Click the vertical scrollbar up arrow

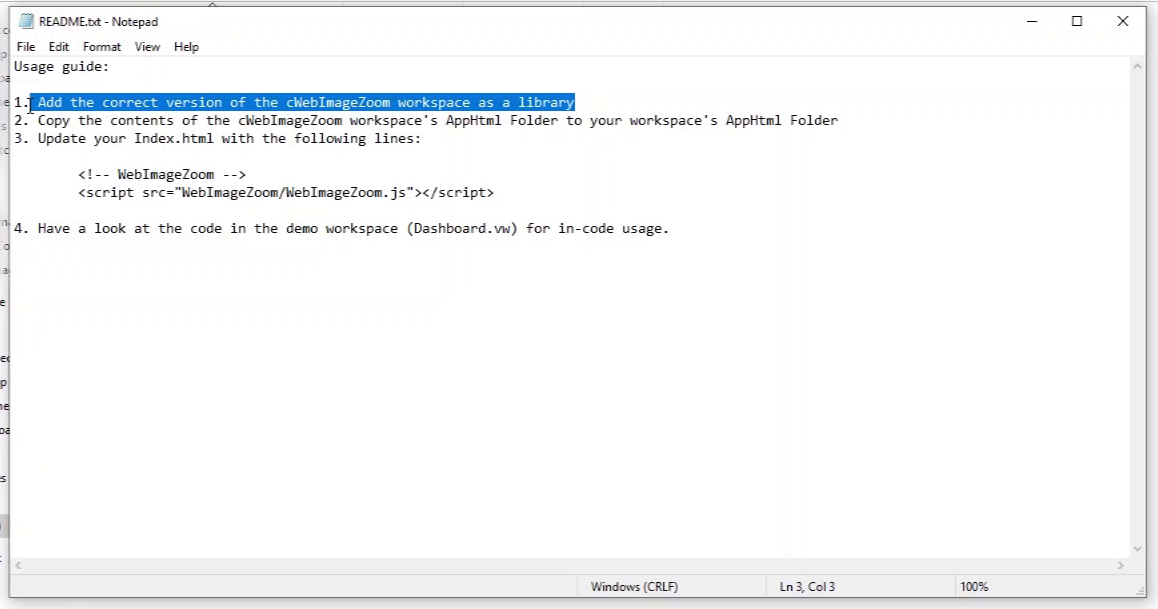(1137, 67)
